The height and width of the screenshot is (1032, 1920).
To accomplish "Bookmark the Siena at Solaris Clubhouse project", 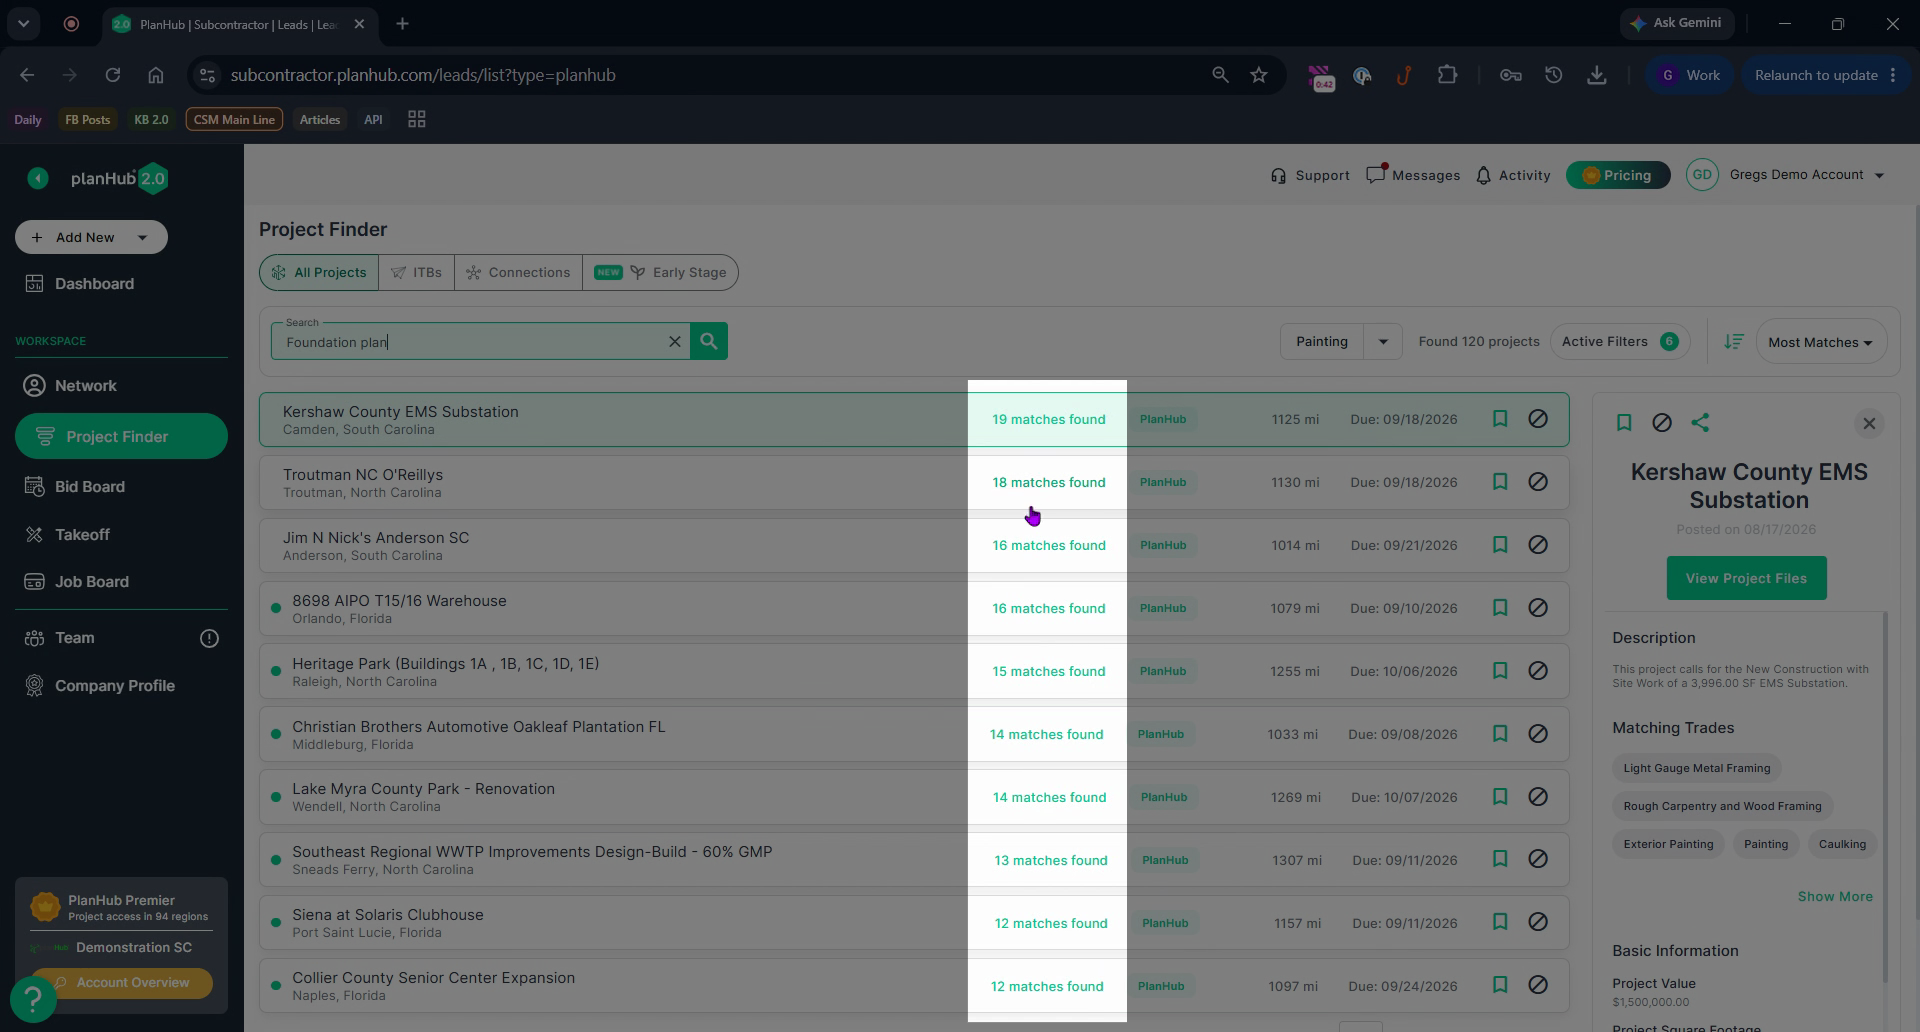I will point(1500,922).
